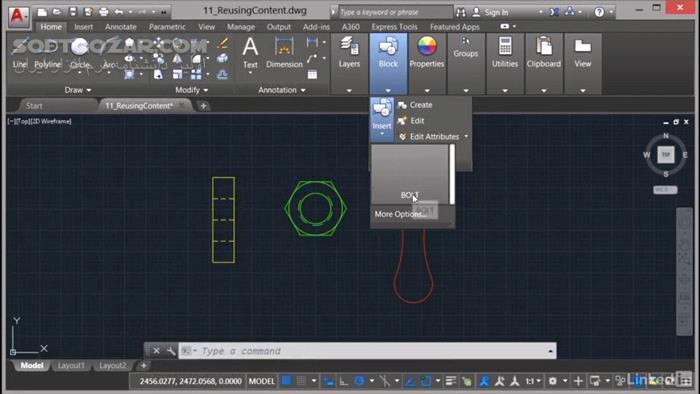Switch to the Start file tab
This screenshot has width=700, height=394.
point(34,106)
